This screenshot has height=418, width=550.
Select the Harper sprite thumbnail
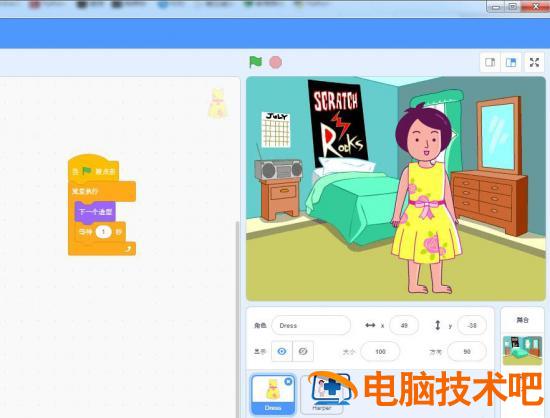coord(322,395)
